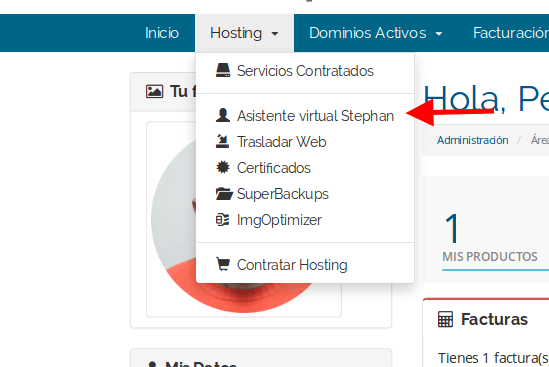Select Servicios Contratados menu entry
This screenshot has height=367, width=549.
point(305,71)
